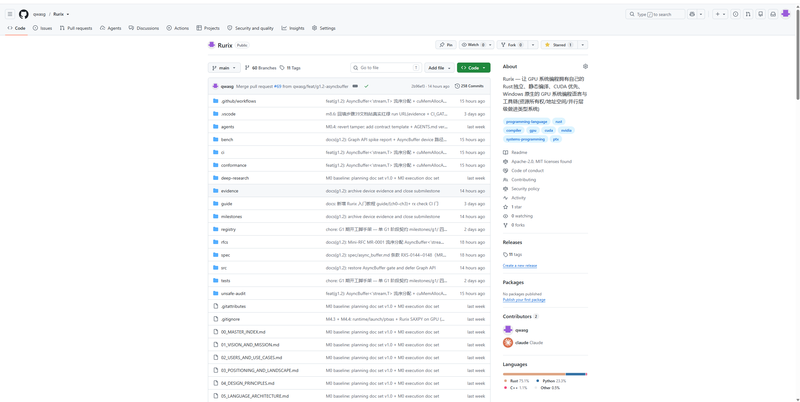Open the Copilot chat icon

pos(691,14)
